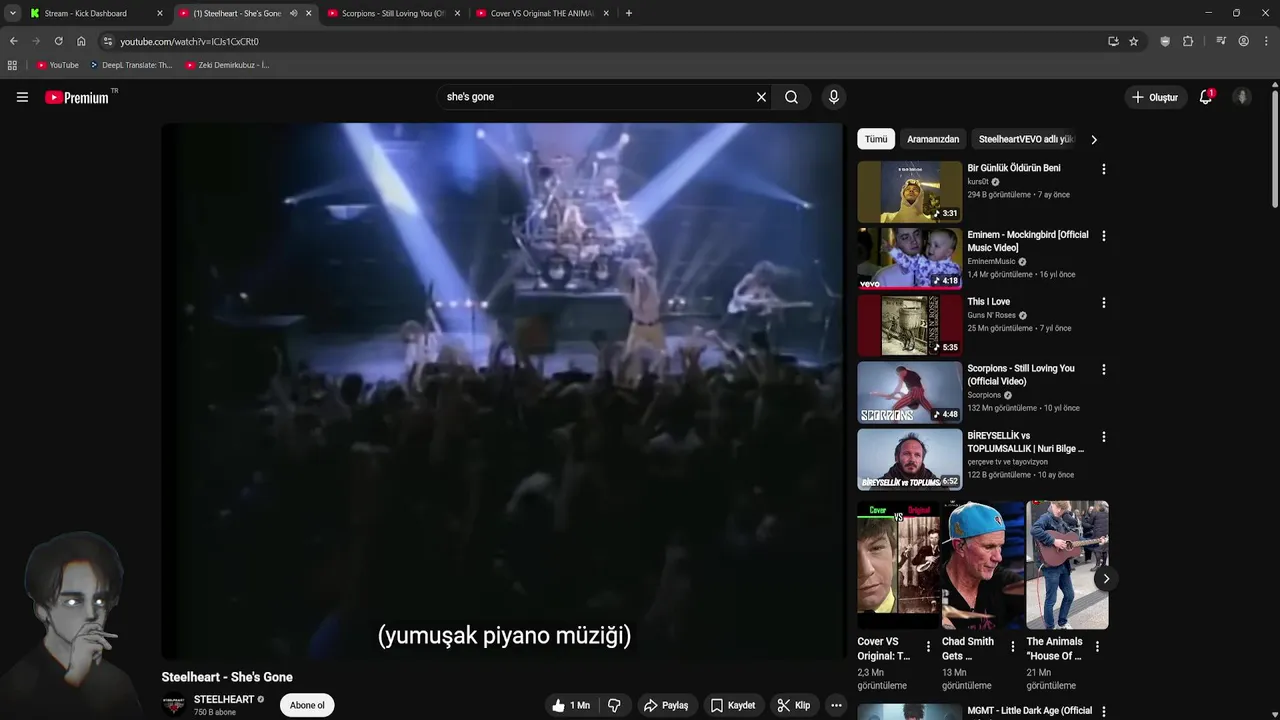Open a new browser tab
This screenshot has height=720, width=1280.
point(628,13)
